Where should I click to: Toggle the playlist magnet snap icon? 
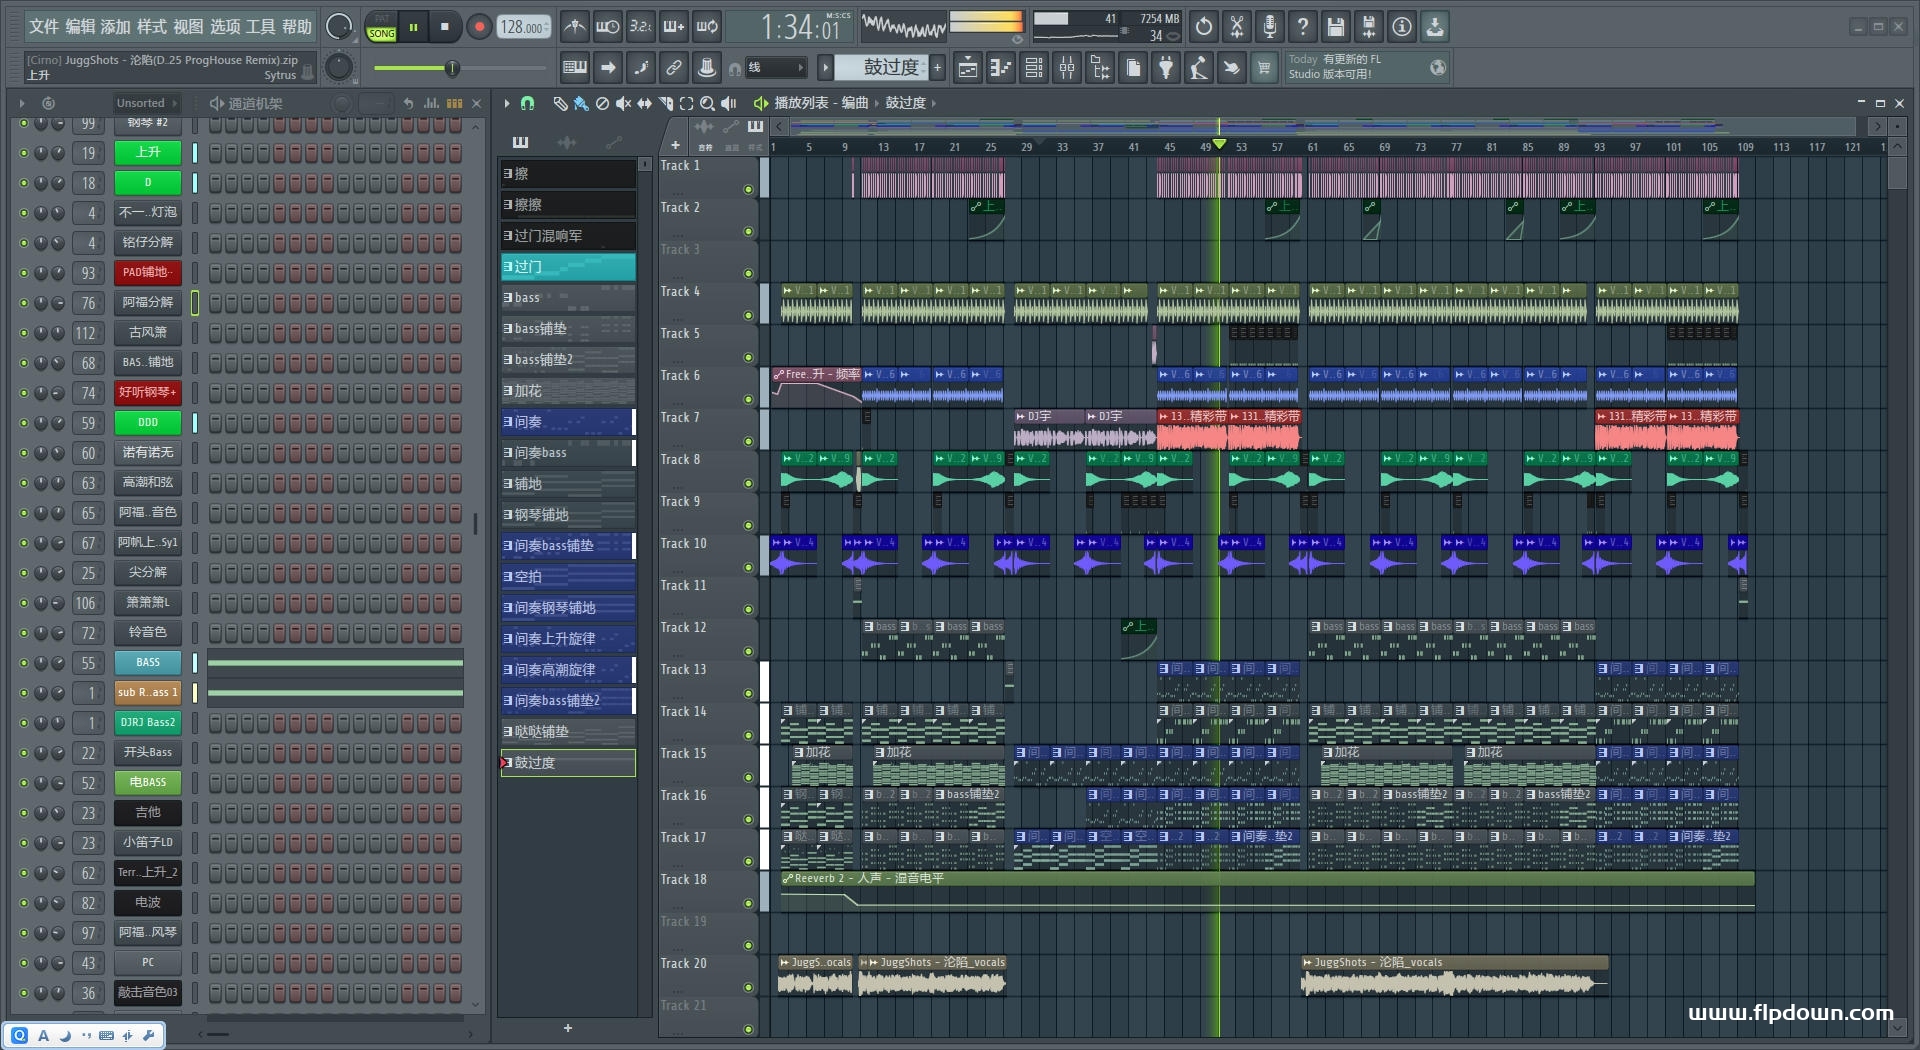527,103
